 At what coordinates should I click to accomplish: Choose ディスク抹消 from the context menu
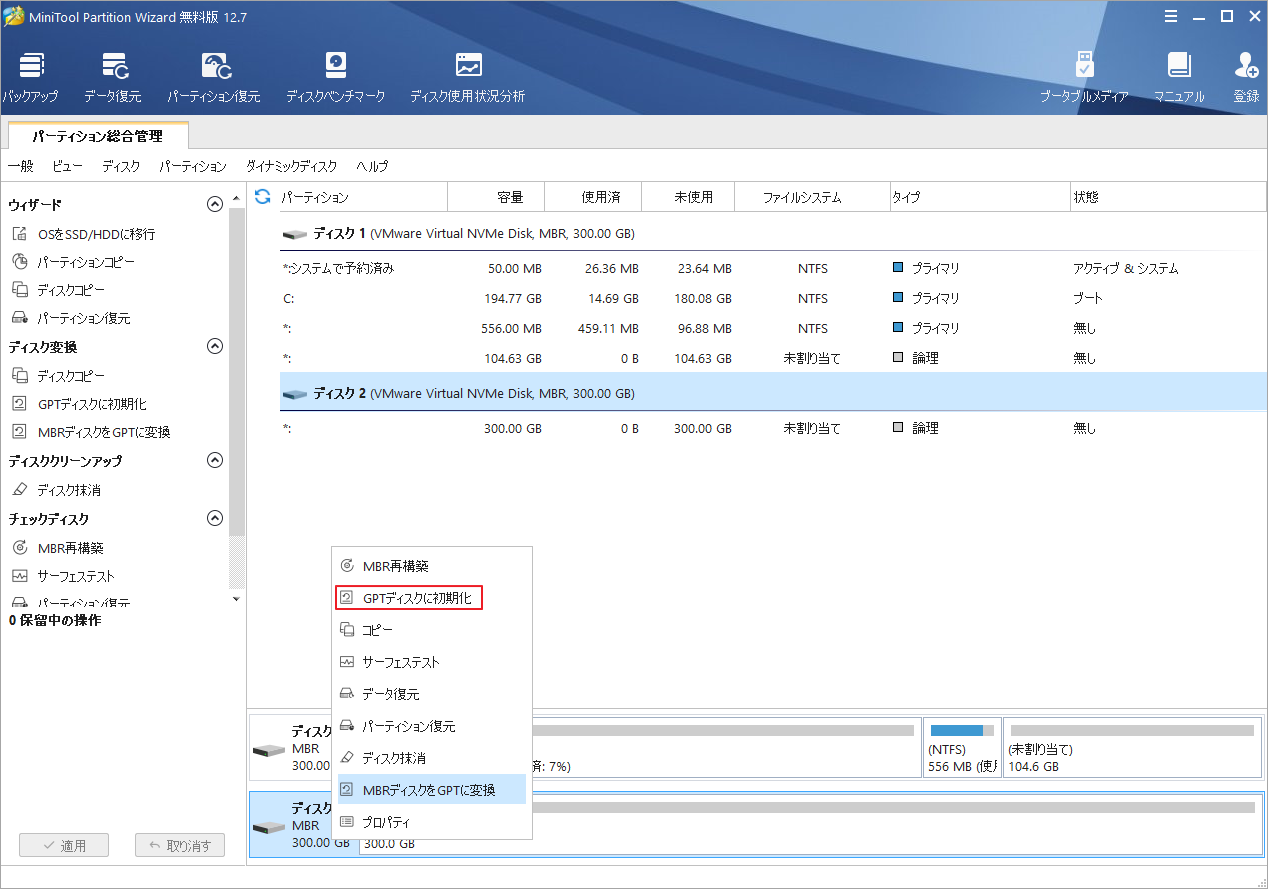[x=431, y=758]
